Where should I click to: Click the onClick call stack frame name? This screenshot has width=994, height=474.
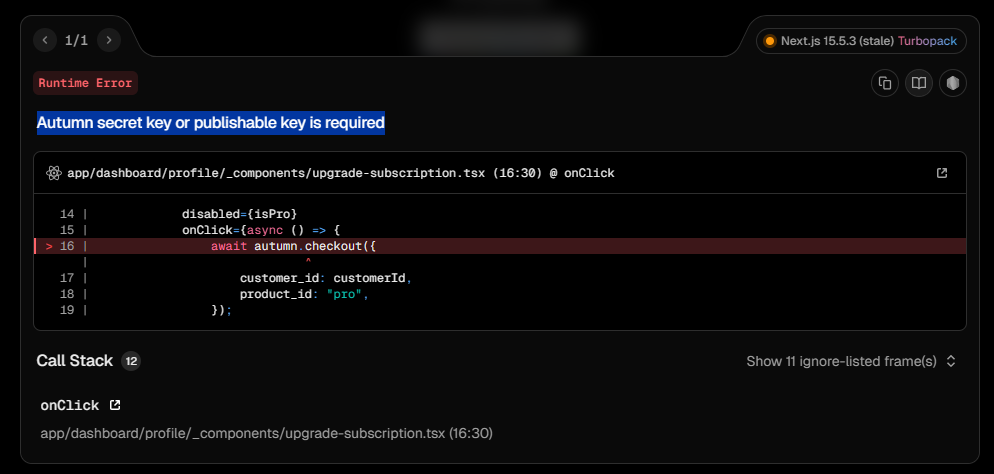pos(69,405)
